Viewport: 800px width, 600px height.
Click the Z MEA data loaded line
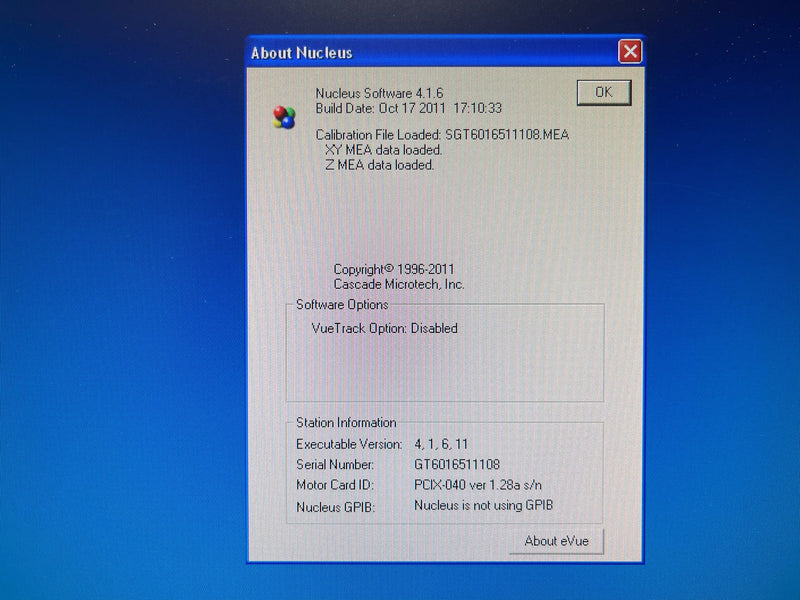coord(379,165)
